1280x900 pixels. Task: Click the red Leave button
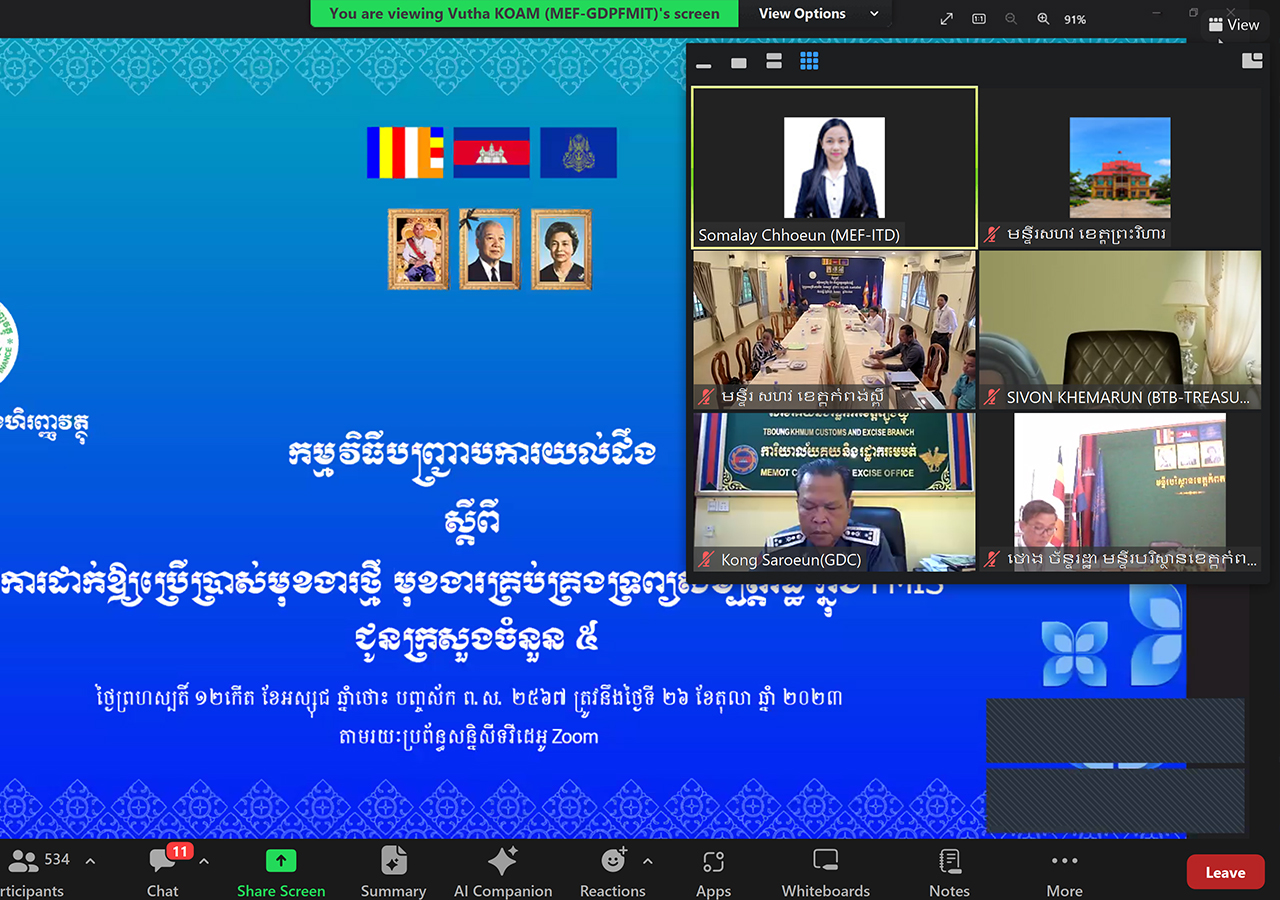(x=1225, y=872)
